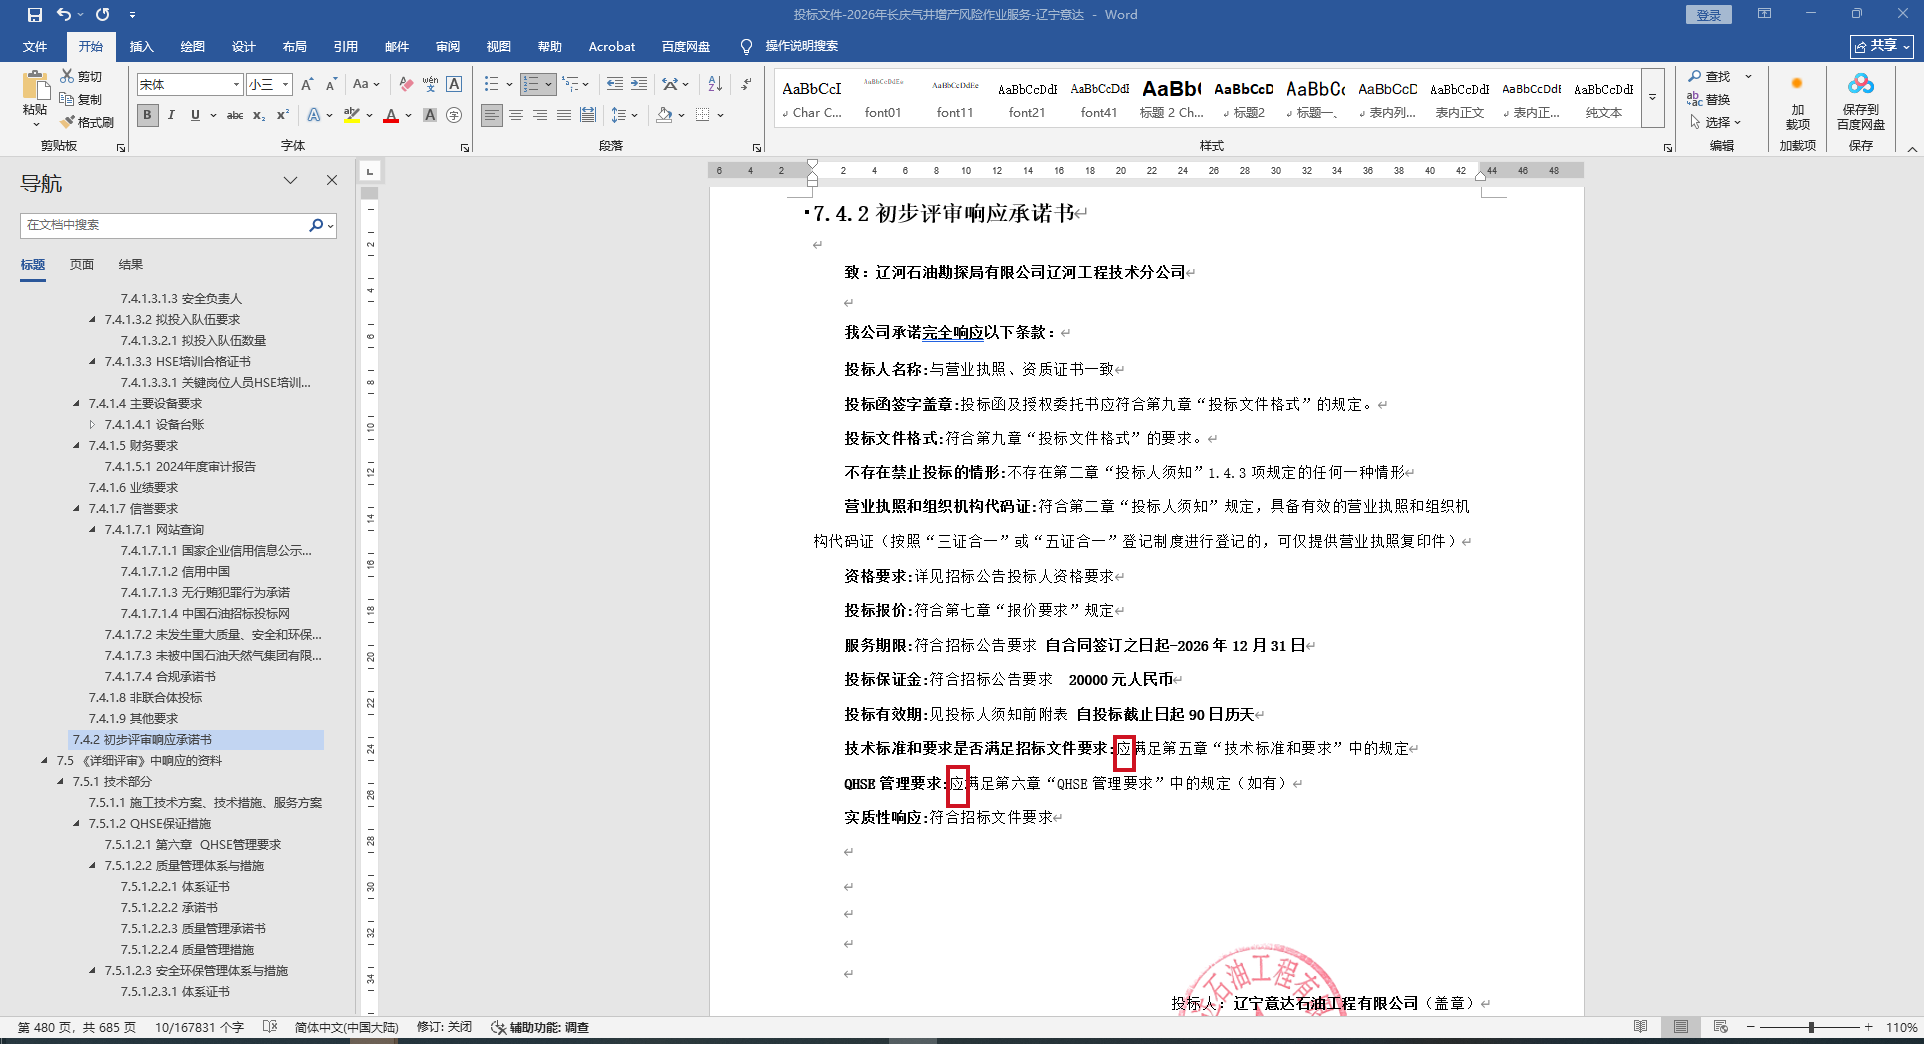This screenshot has height=1044, width=1924.
Task: Apply the 纯文本 style
Action: [1604, 98]
